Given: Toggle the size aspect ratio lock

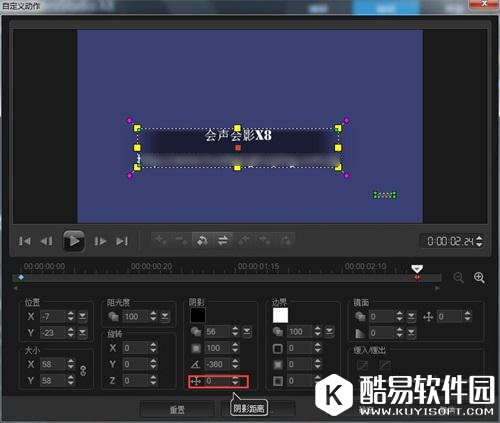Looking at the screenshot, I should [83, 371].
